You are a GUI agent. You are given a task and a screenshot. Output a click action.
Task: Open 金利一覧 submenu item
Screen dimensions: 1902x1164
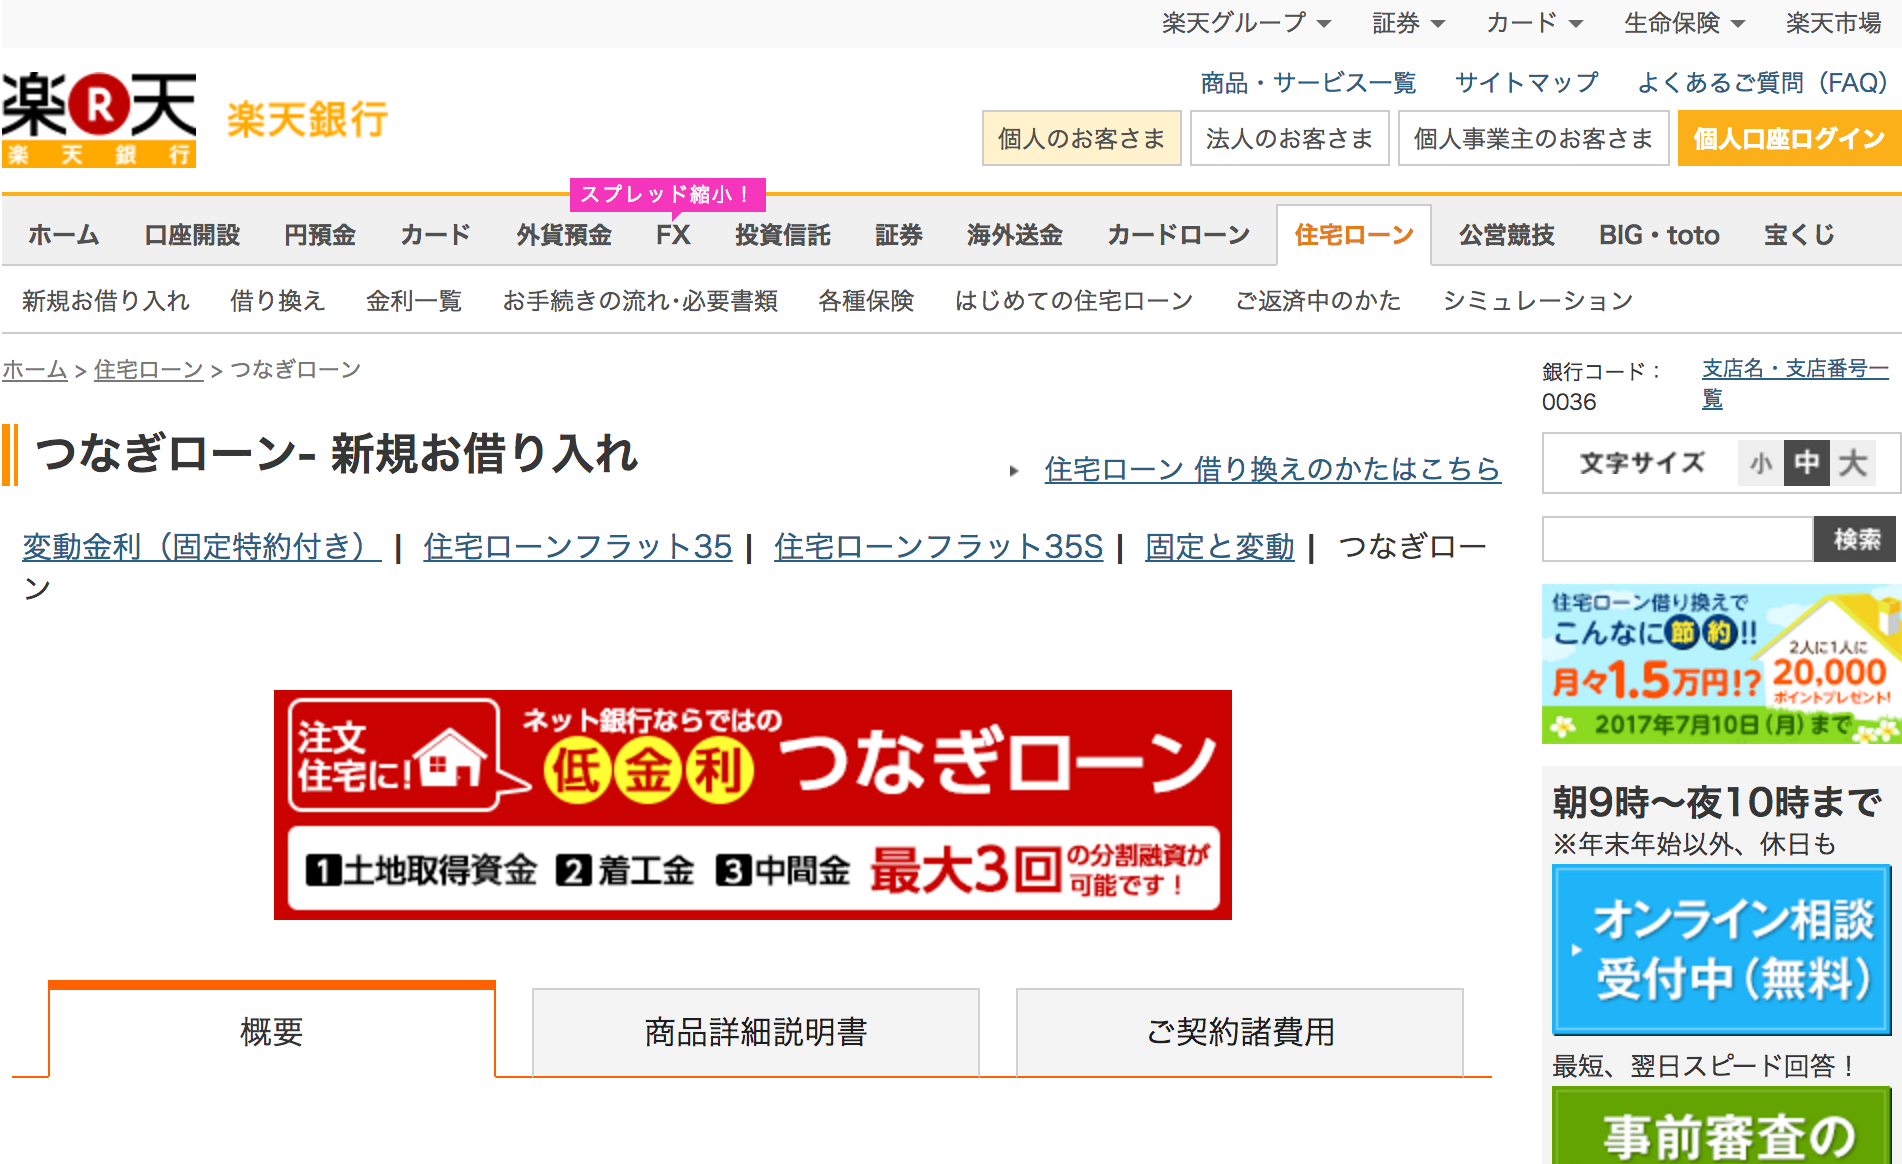tap(414, 300)
